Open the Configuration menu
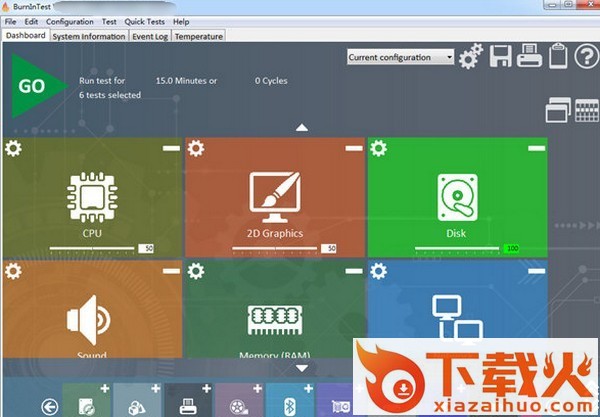Image resolution: width=600 pixels, height=417 pixels. pos(70,22)
